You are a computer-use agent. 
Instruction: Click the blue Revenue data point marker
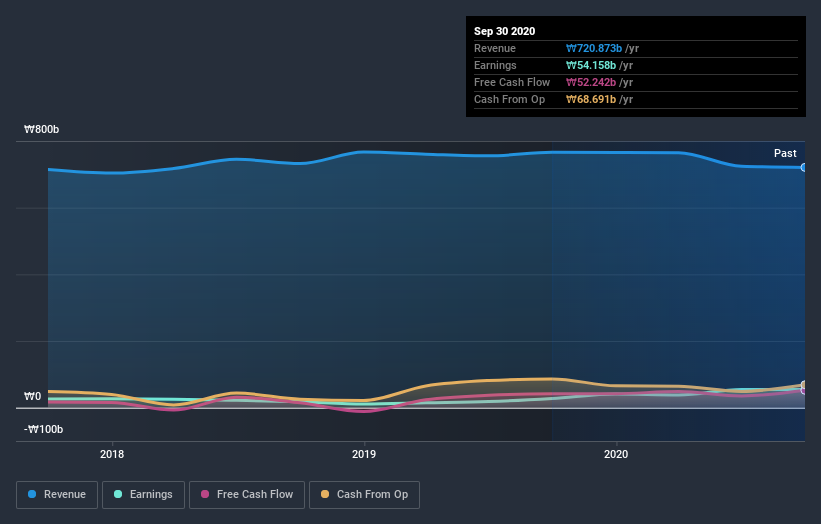pos(804,168)
